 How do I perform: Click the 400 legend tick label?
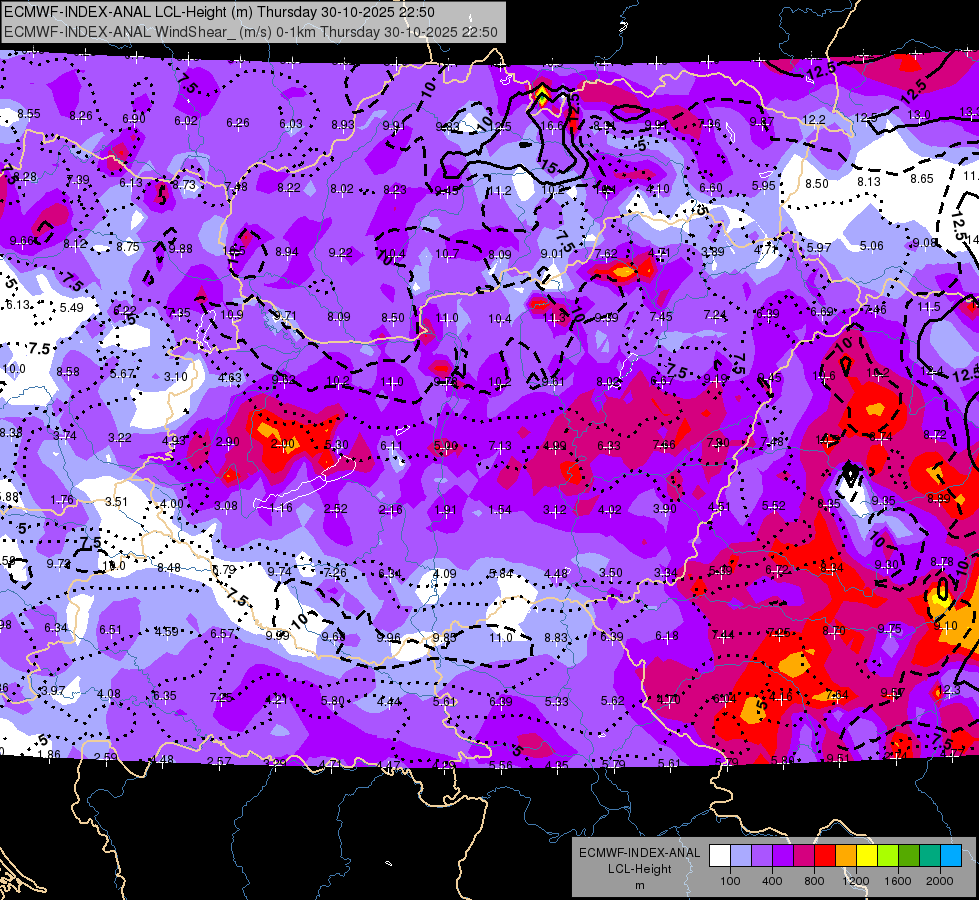point(772,881)
